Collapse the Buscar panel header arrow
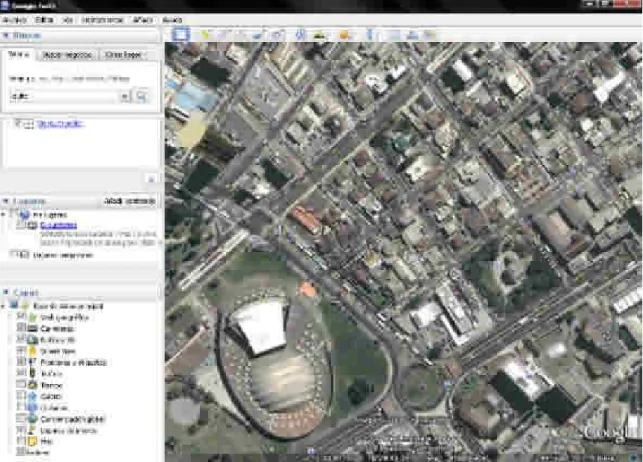 pos(6,35)
